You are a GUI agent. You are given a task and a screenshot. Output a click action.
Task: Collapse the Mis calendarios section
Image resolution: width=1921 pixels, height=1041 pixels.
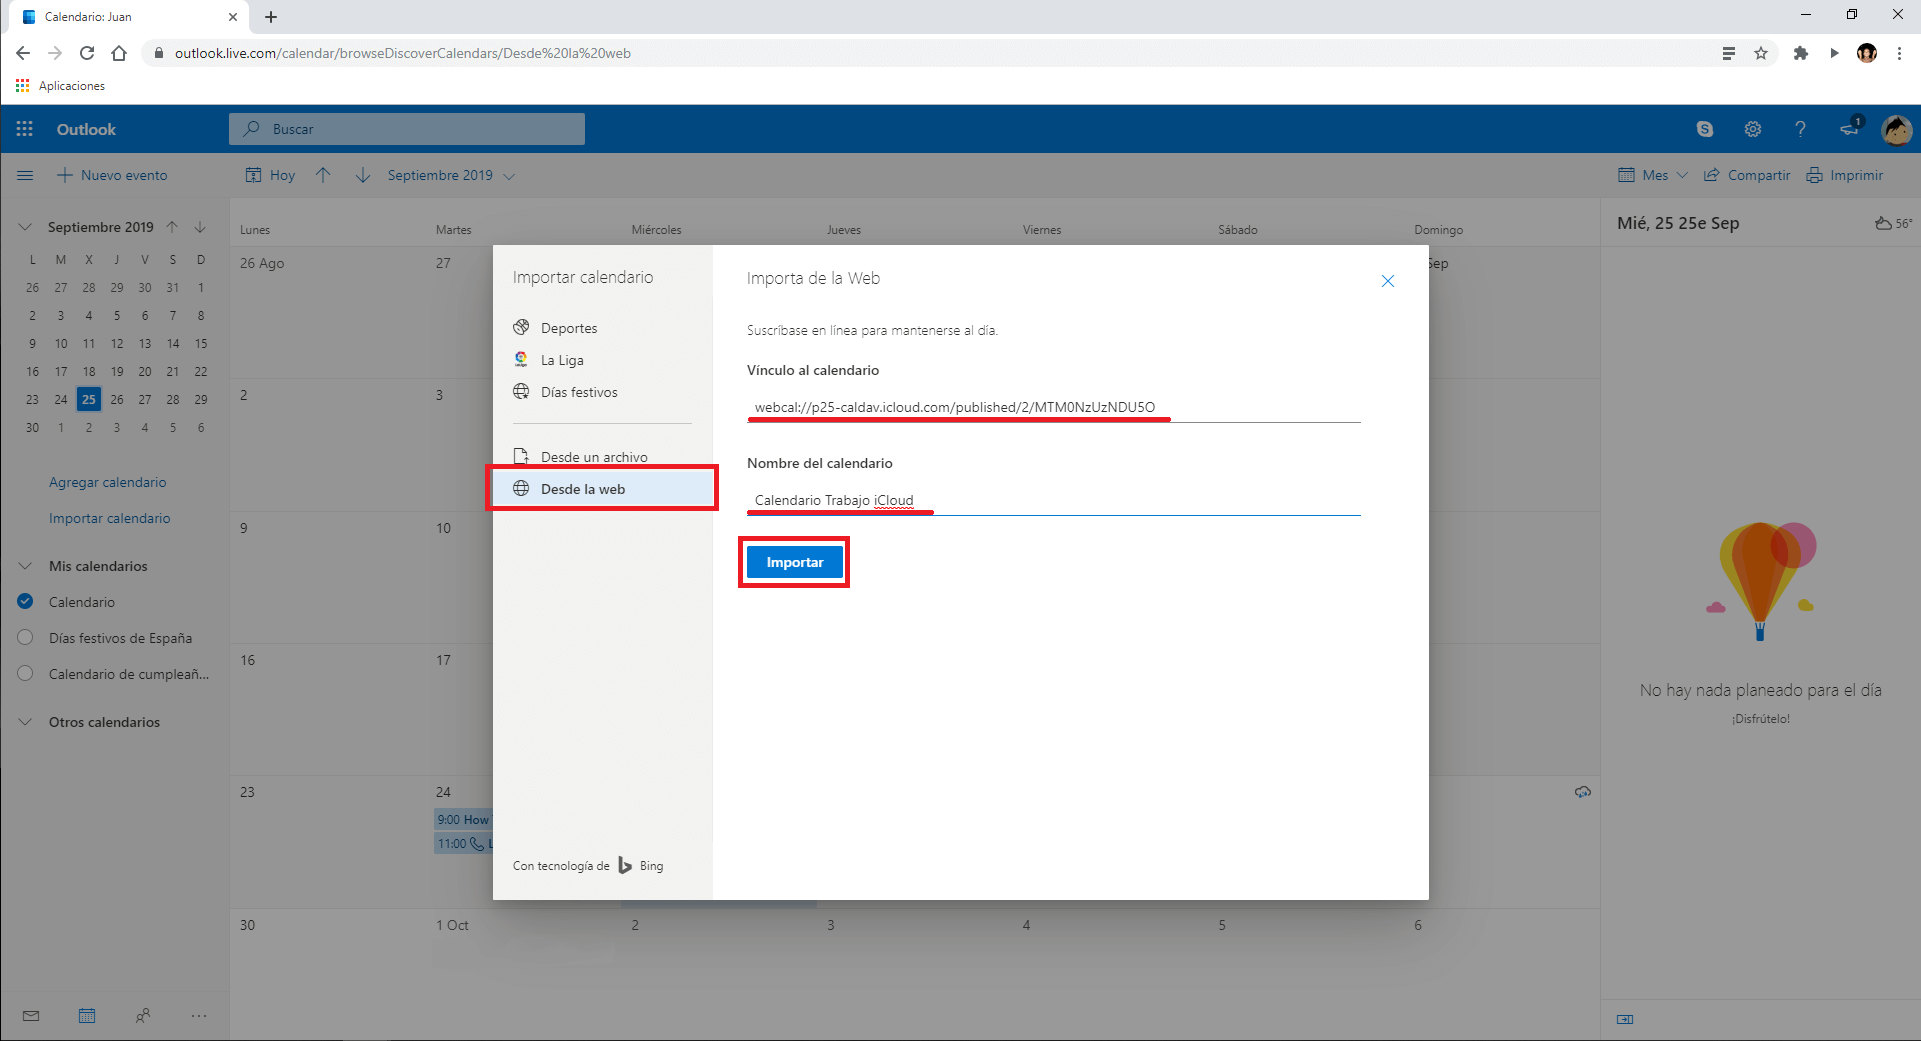[25, 566]
